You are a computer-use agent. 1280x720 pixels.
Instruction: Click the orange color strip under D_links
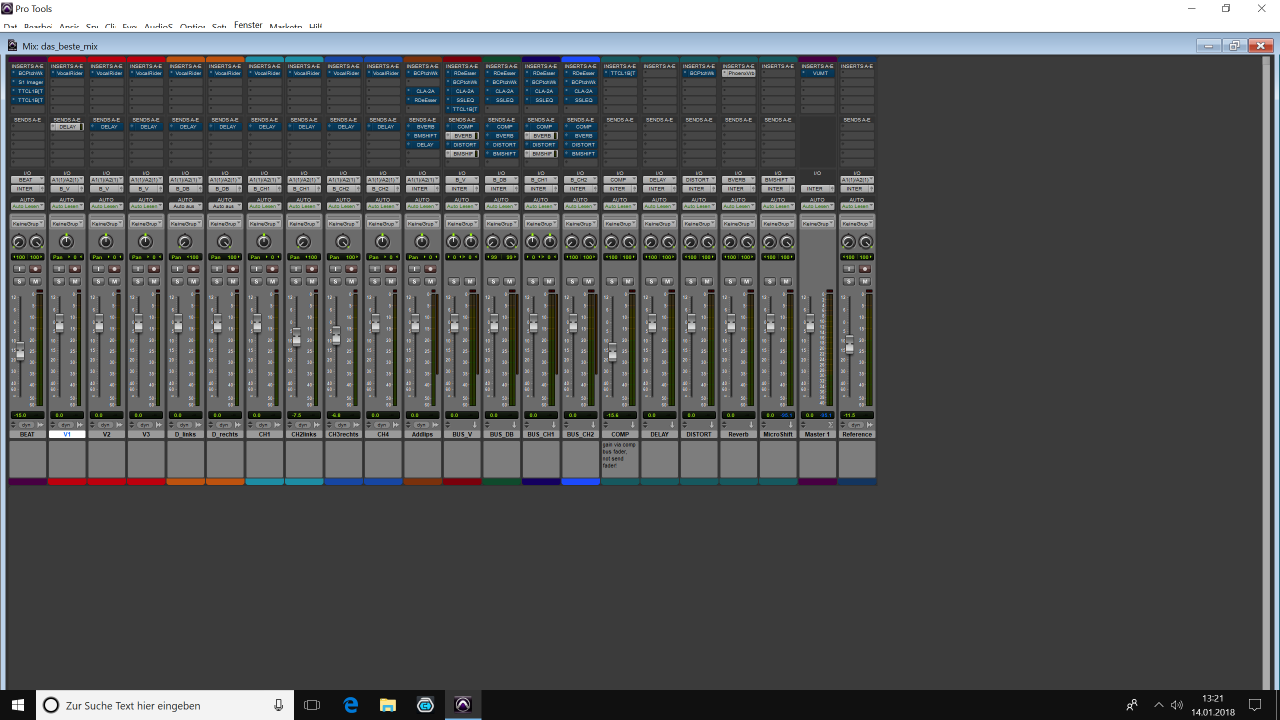tap(186, 482)
